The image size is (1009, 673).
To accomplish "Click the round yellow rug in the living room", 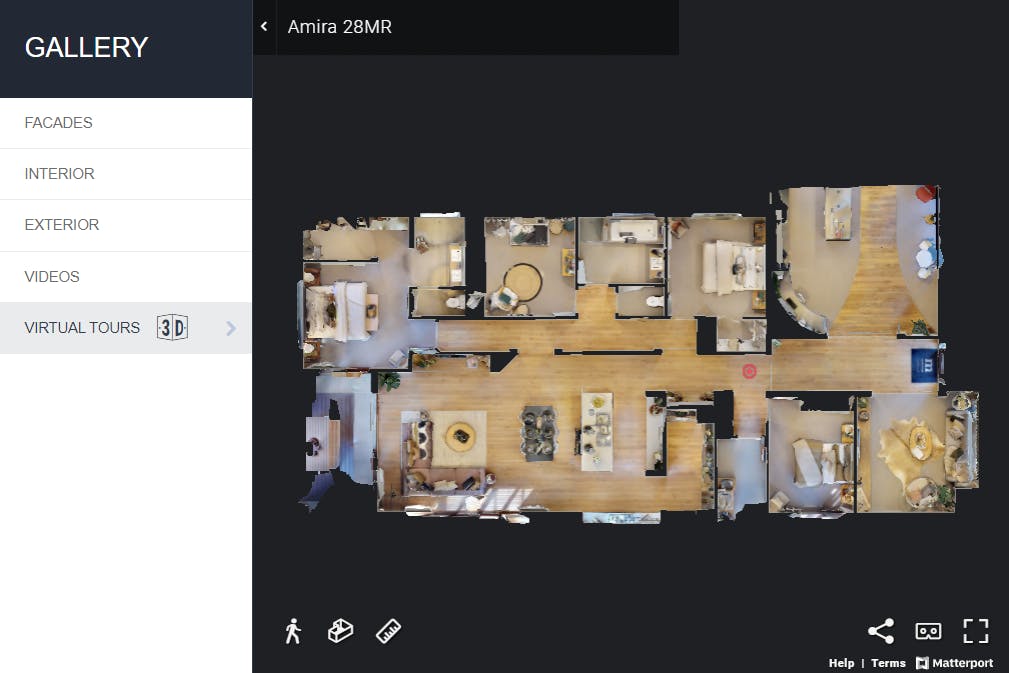I will pyautogui.click(x=460, y=434).
